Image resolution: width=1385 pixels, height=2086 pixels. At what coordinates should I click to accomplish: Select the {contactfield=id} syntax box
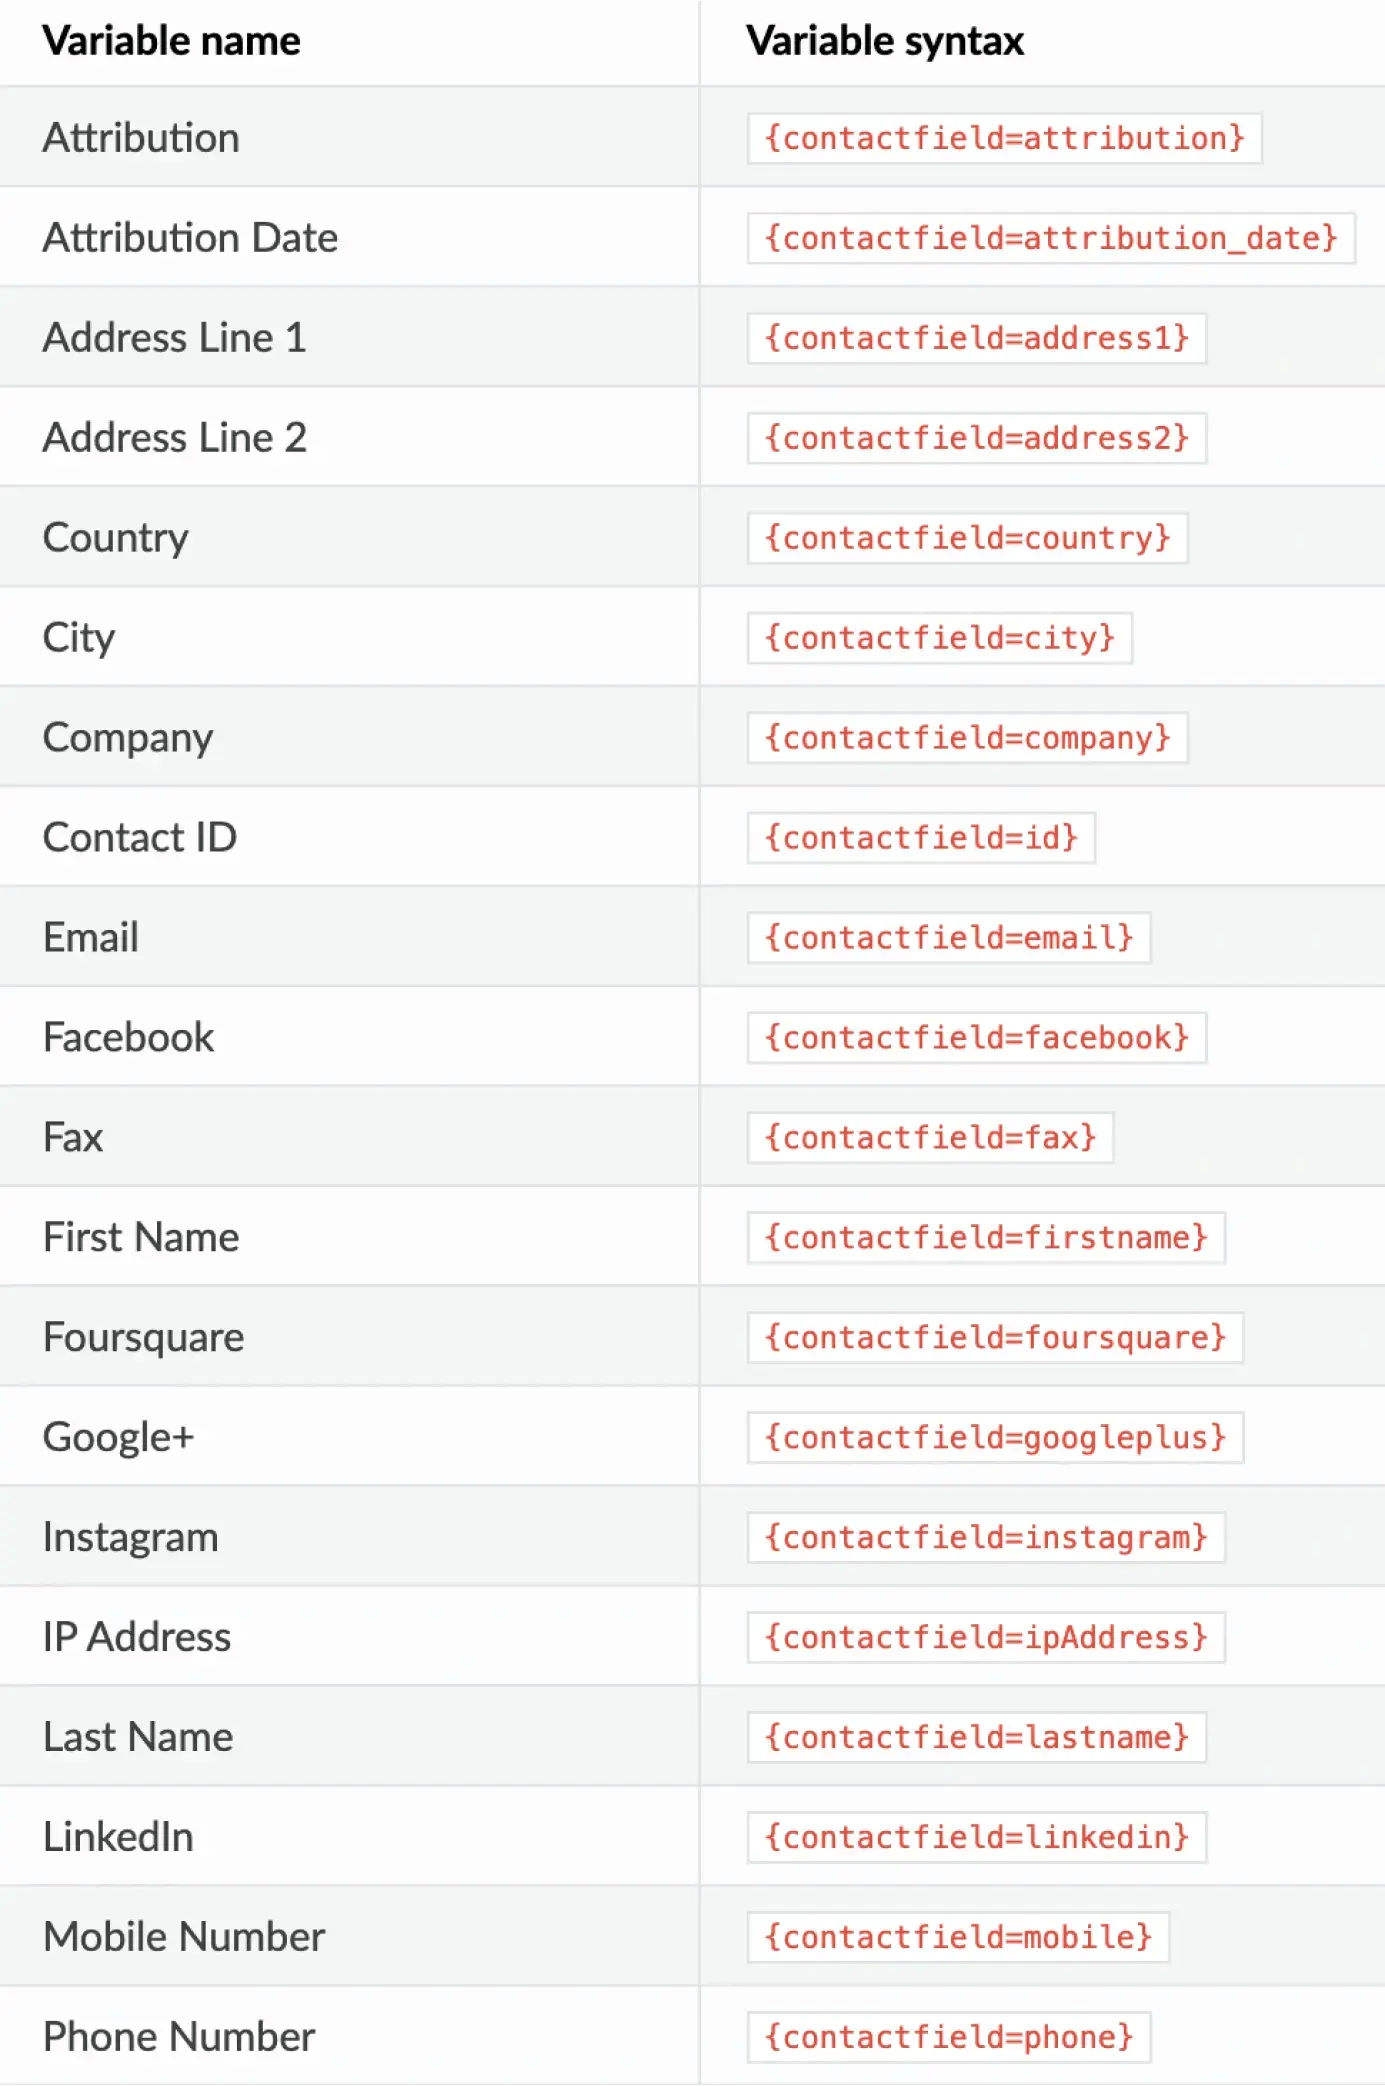pos(921,837)
